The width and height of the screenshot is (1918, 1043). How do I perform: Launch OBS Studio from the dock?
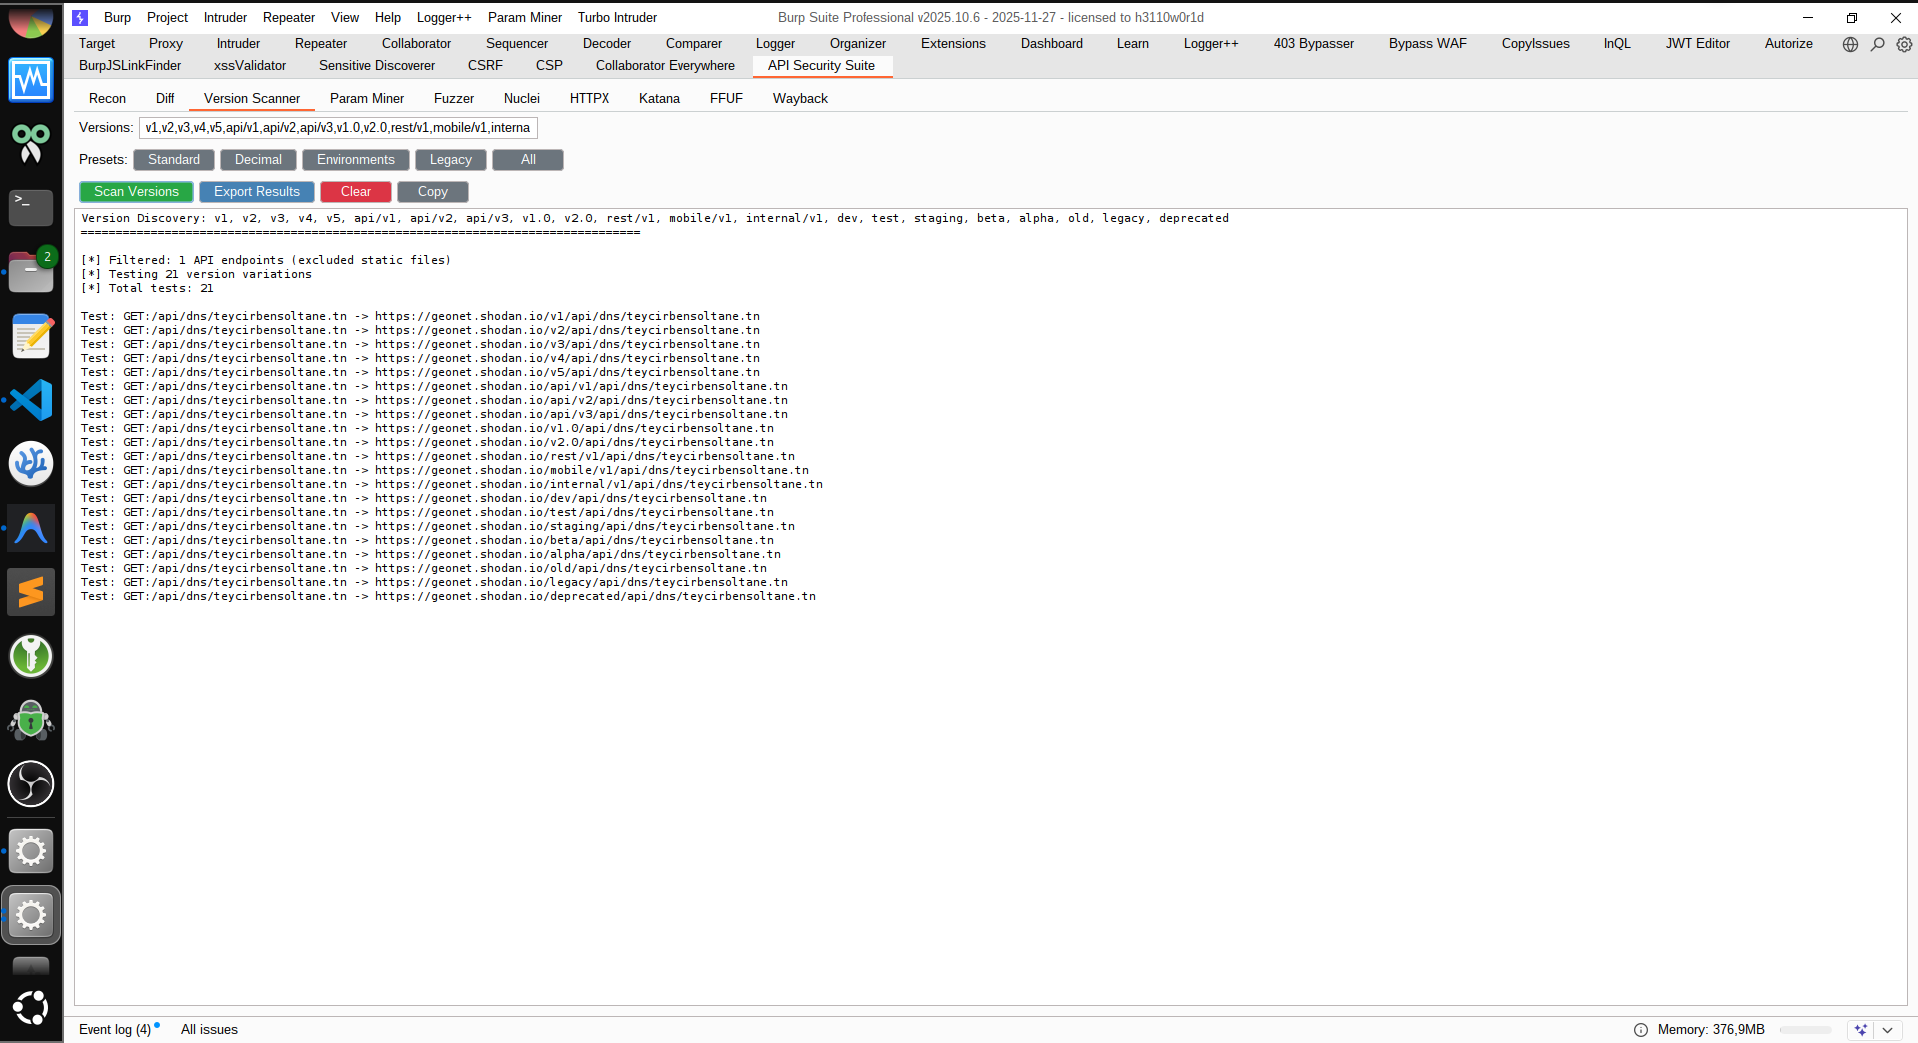pos(31,784)
